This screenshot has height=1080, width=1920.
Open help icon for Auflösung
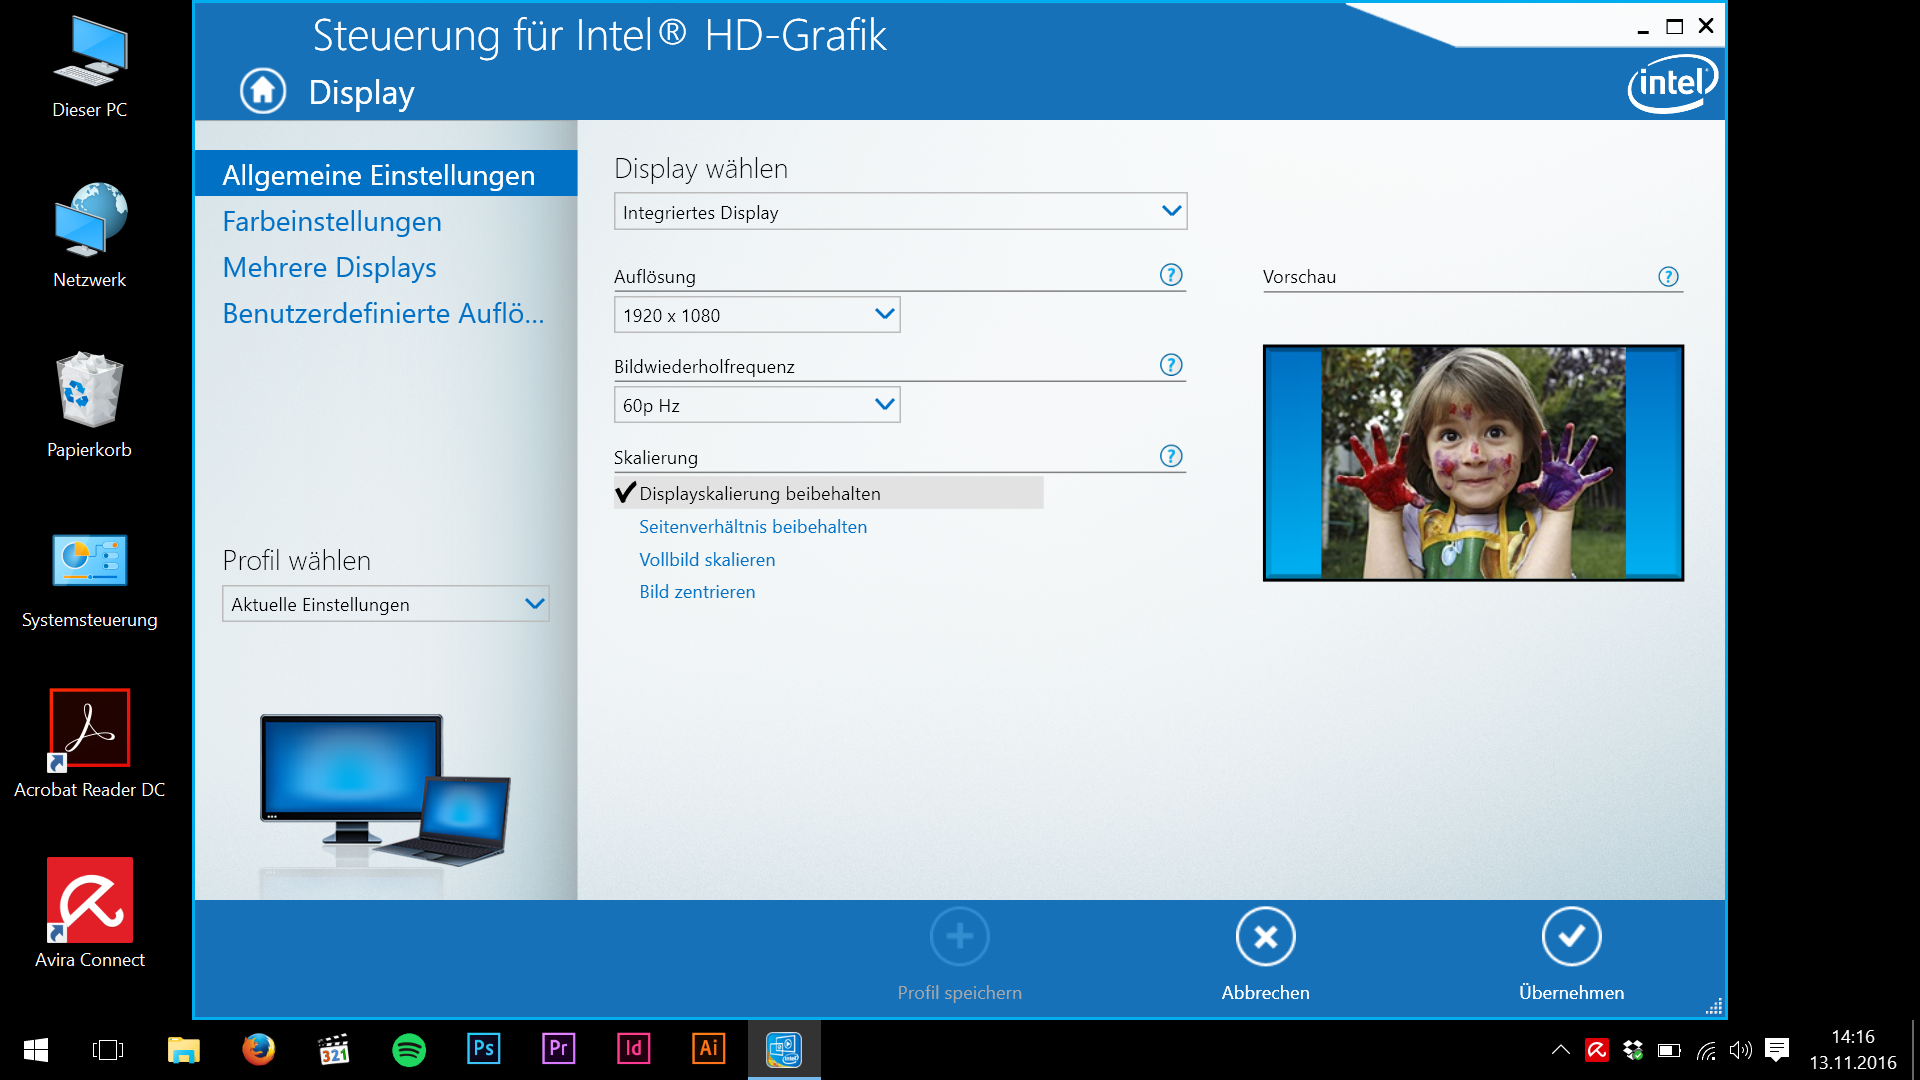[x=1171, y=275]
